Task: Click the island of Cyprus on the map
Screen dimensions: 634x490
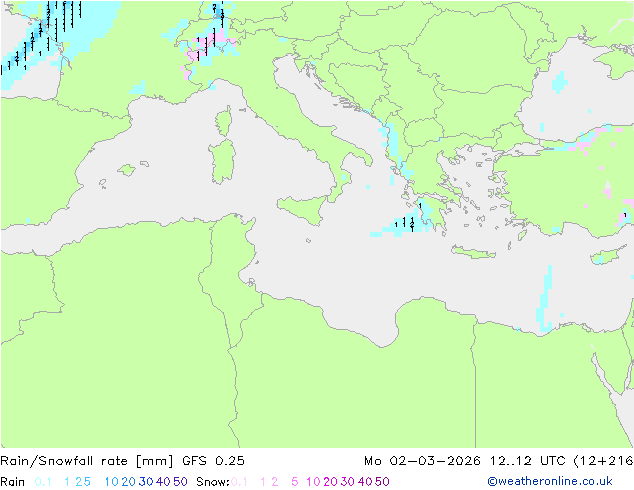Action: [x=607, y=256]
